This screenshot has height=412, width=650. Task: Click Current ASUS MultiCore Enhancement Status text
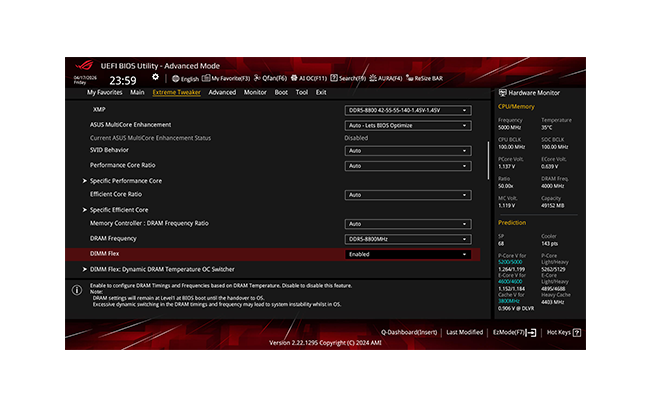[x=150, y=138]
